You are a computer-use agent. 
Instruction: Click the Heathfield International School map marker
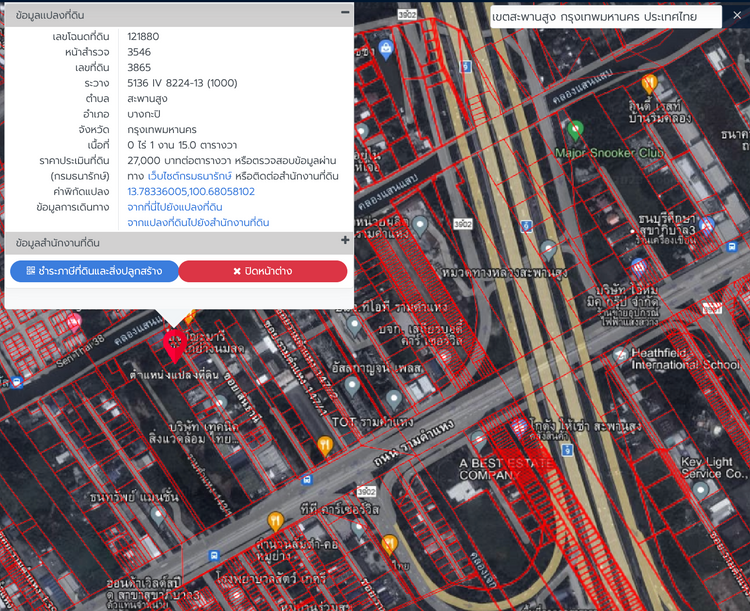coord(619,355)
